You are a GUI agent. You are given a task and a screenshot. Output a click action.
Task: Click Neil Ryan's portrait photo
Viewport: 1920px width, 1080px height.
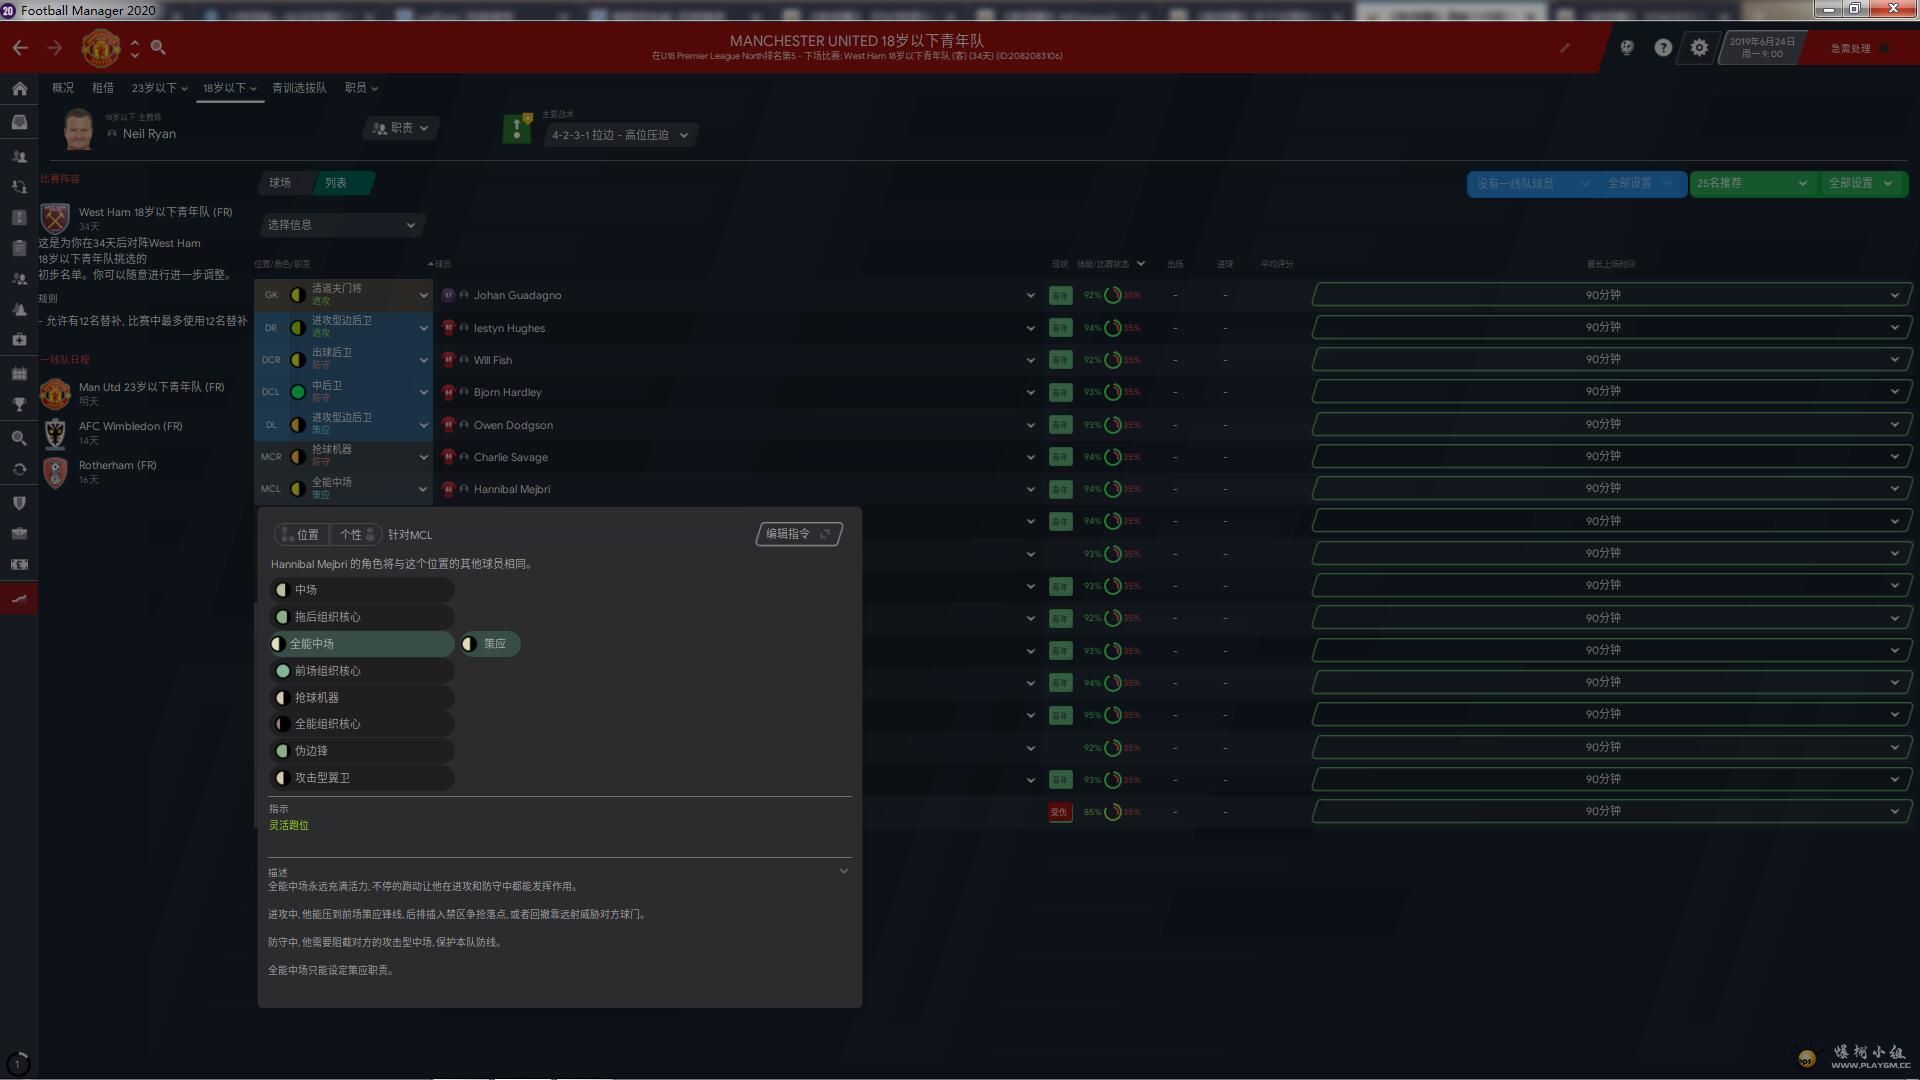79,129
